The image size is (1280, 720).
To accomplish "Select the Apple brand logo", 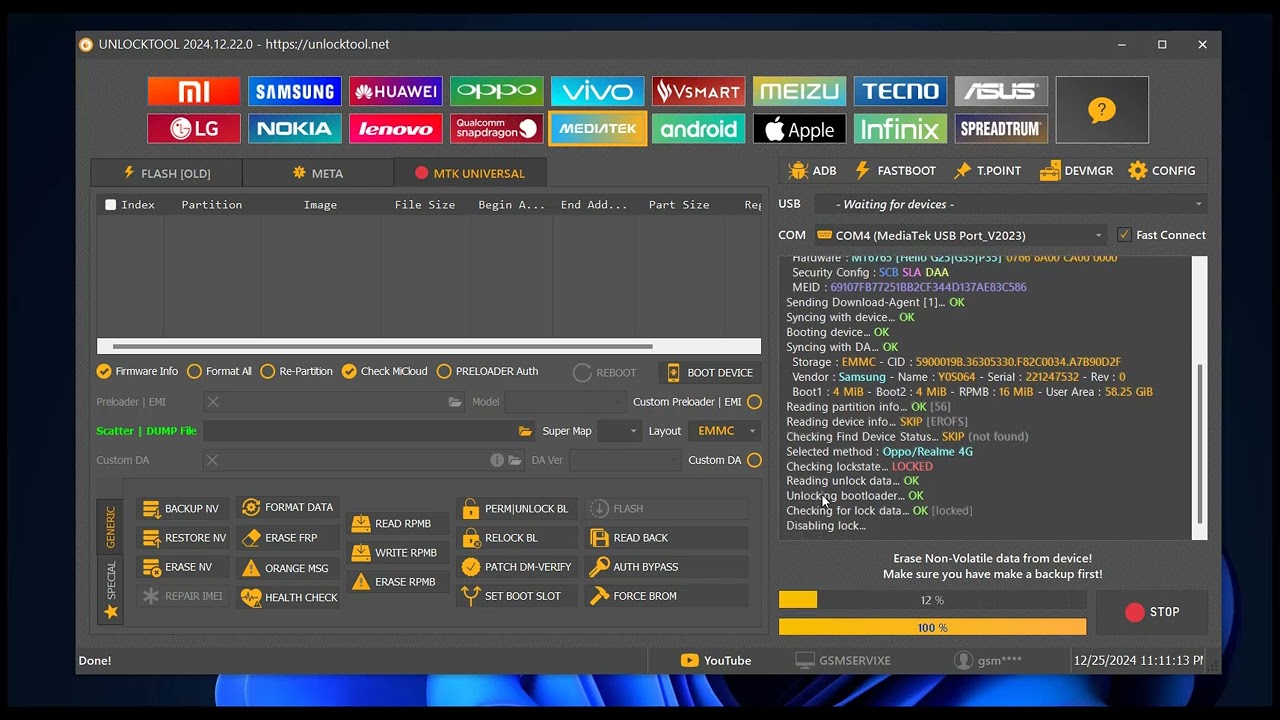I will pyautogui.click(x=800, y=129).
